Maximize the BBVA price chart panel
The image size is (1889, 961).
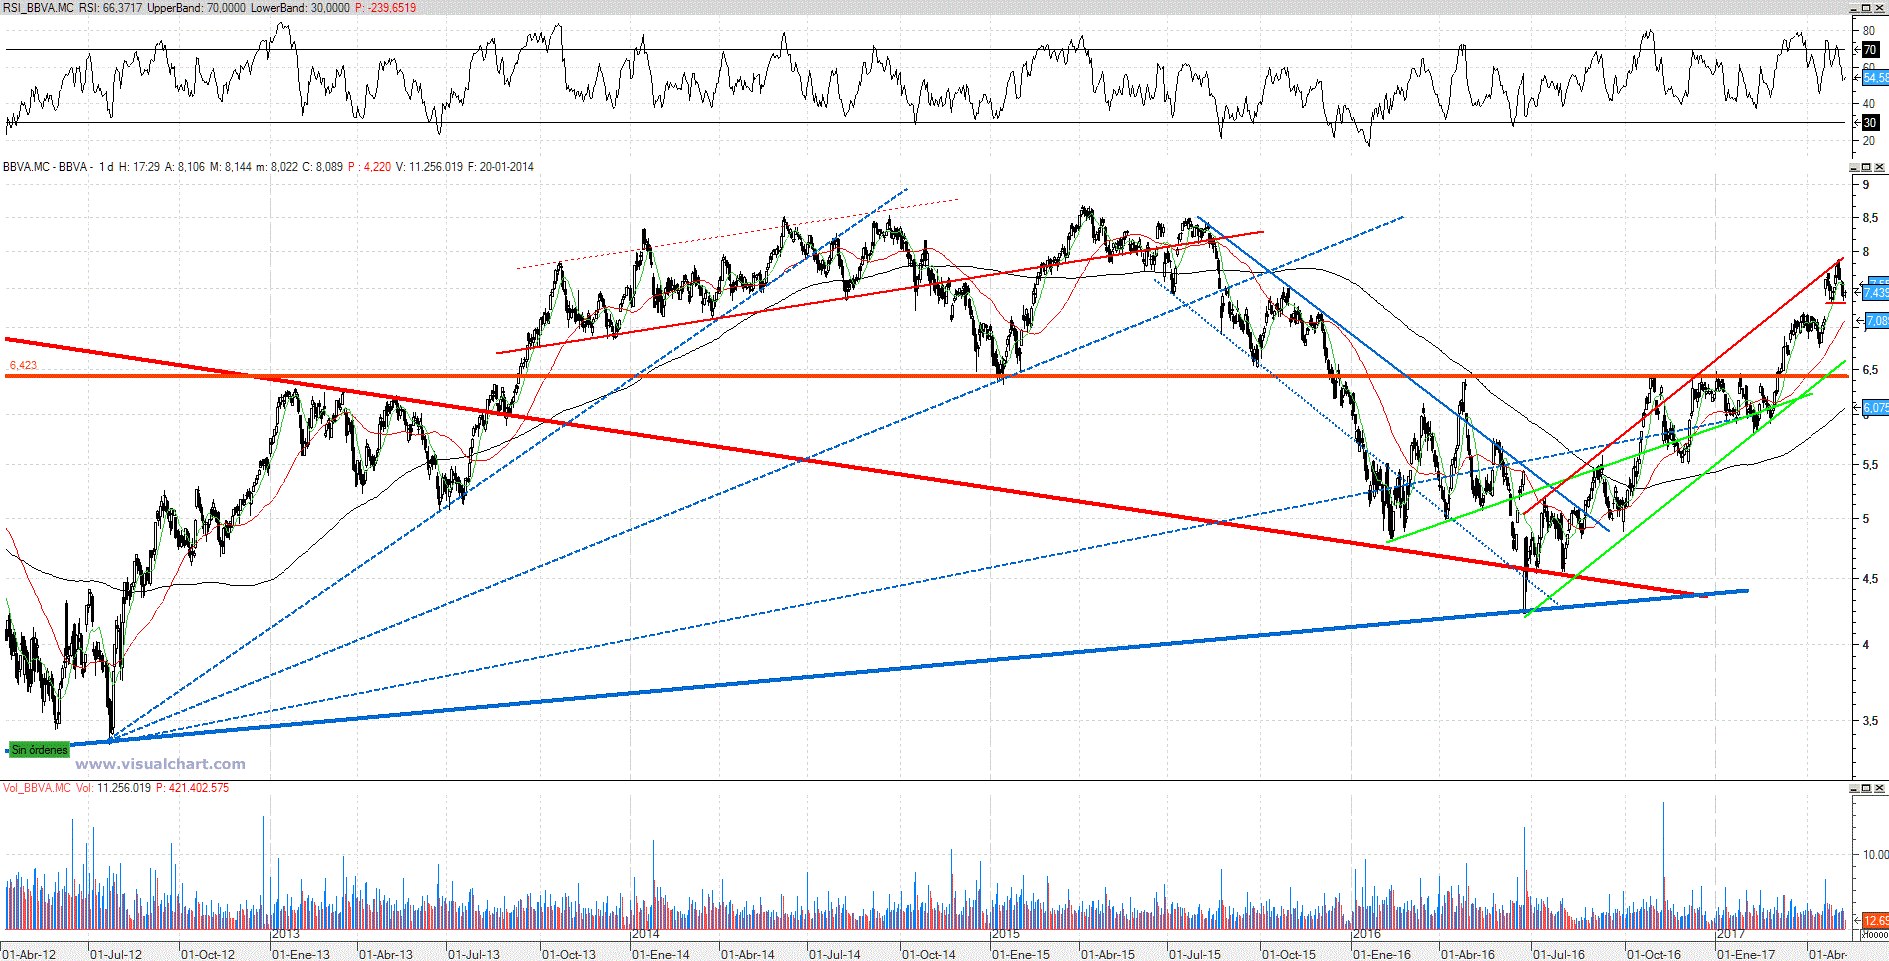tap(1867, 167)
